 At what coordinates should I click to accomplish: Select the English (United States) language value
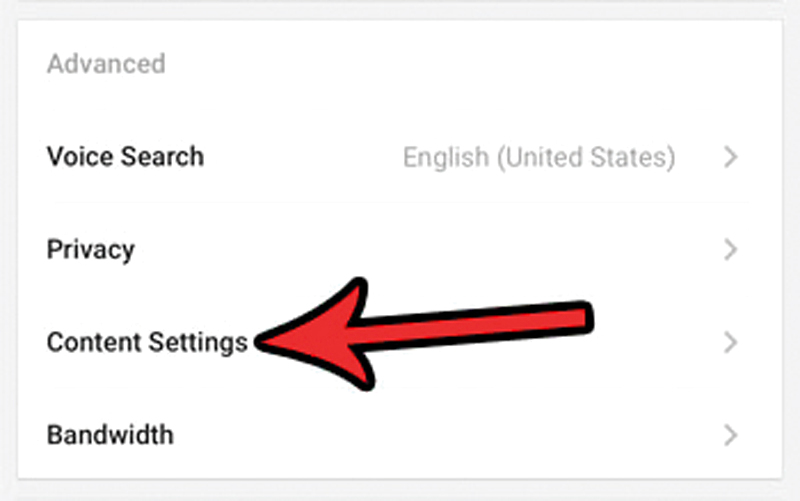[538, 157]
